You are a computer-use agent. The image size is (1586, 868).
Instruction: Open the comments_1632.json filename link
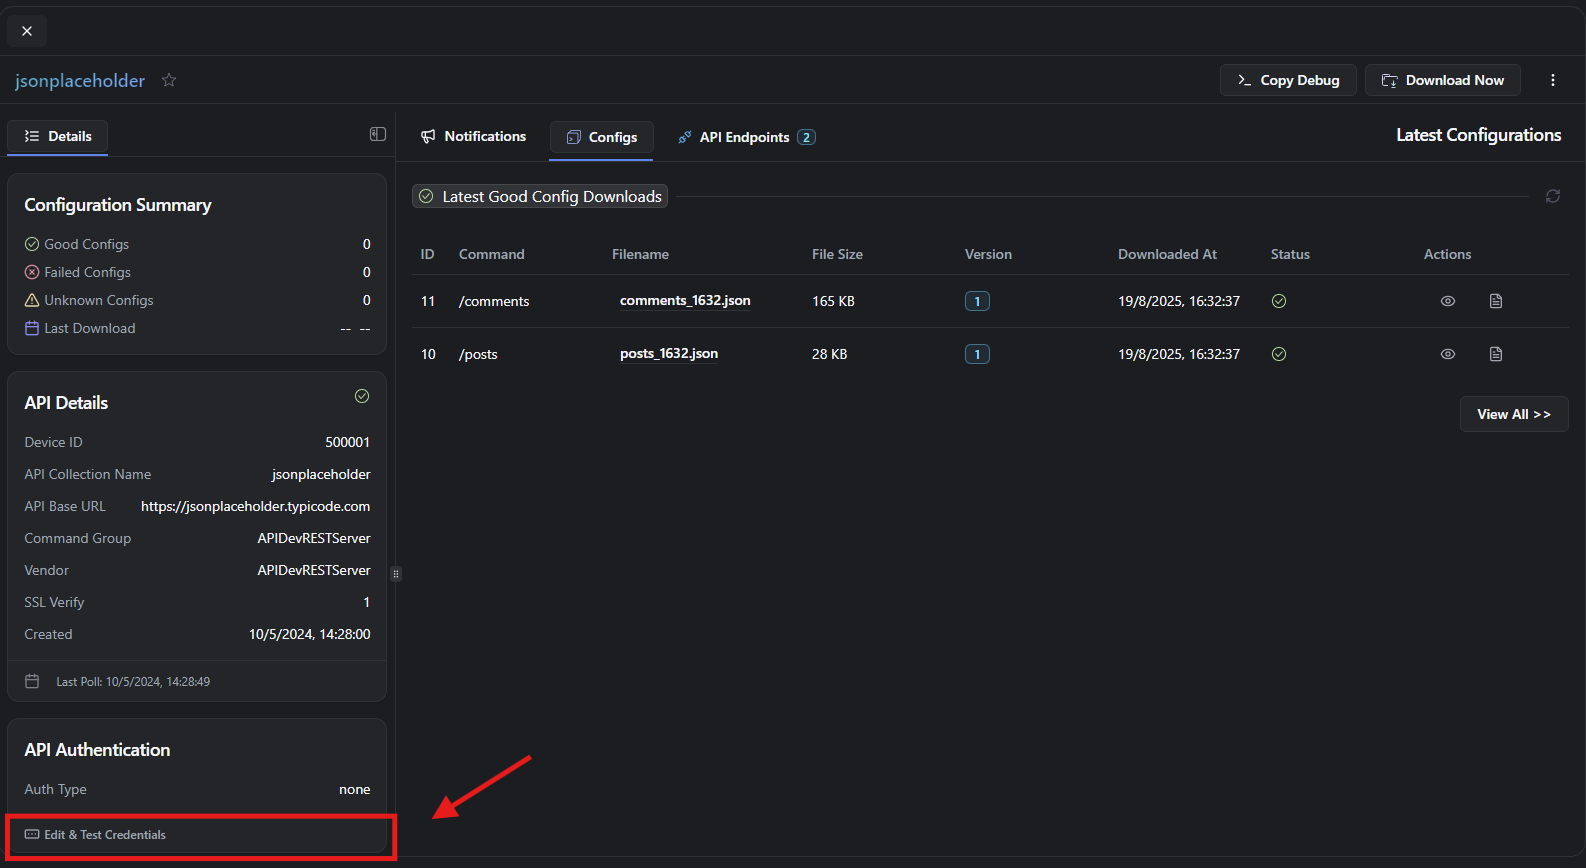tap(685, 301)
